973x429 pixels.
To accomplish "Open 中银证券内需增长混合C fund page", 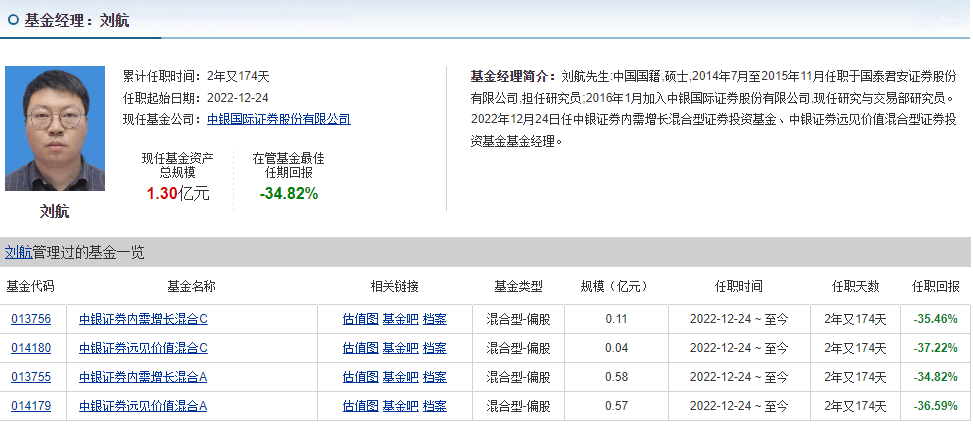I will click(x=143, y=319).
